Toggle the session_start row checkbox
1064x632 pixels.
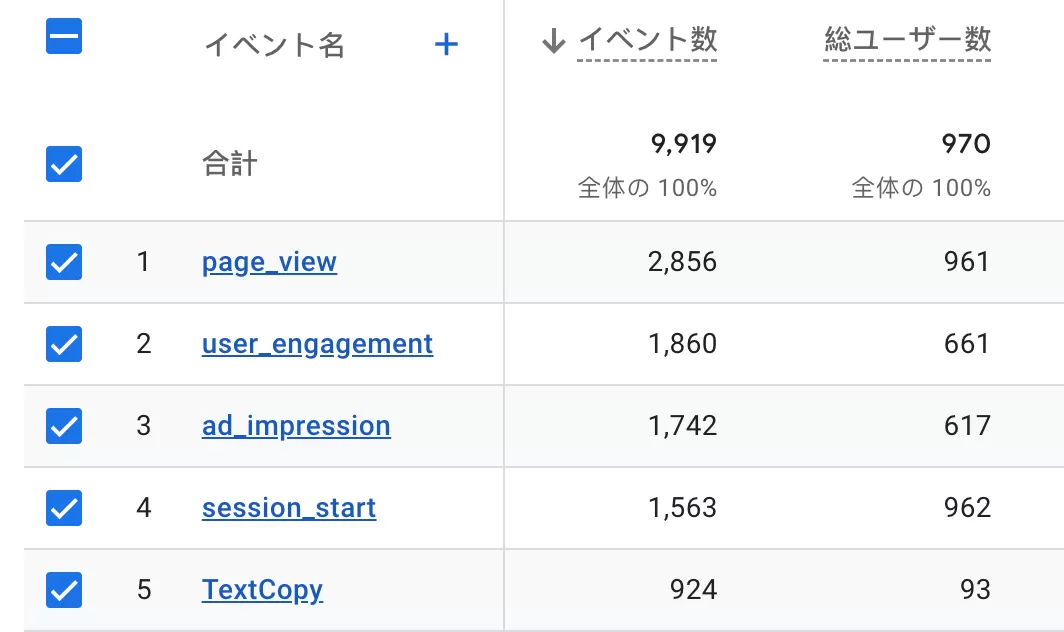(x=64, y=508)
